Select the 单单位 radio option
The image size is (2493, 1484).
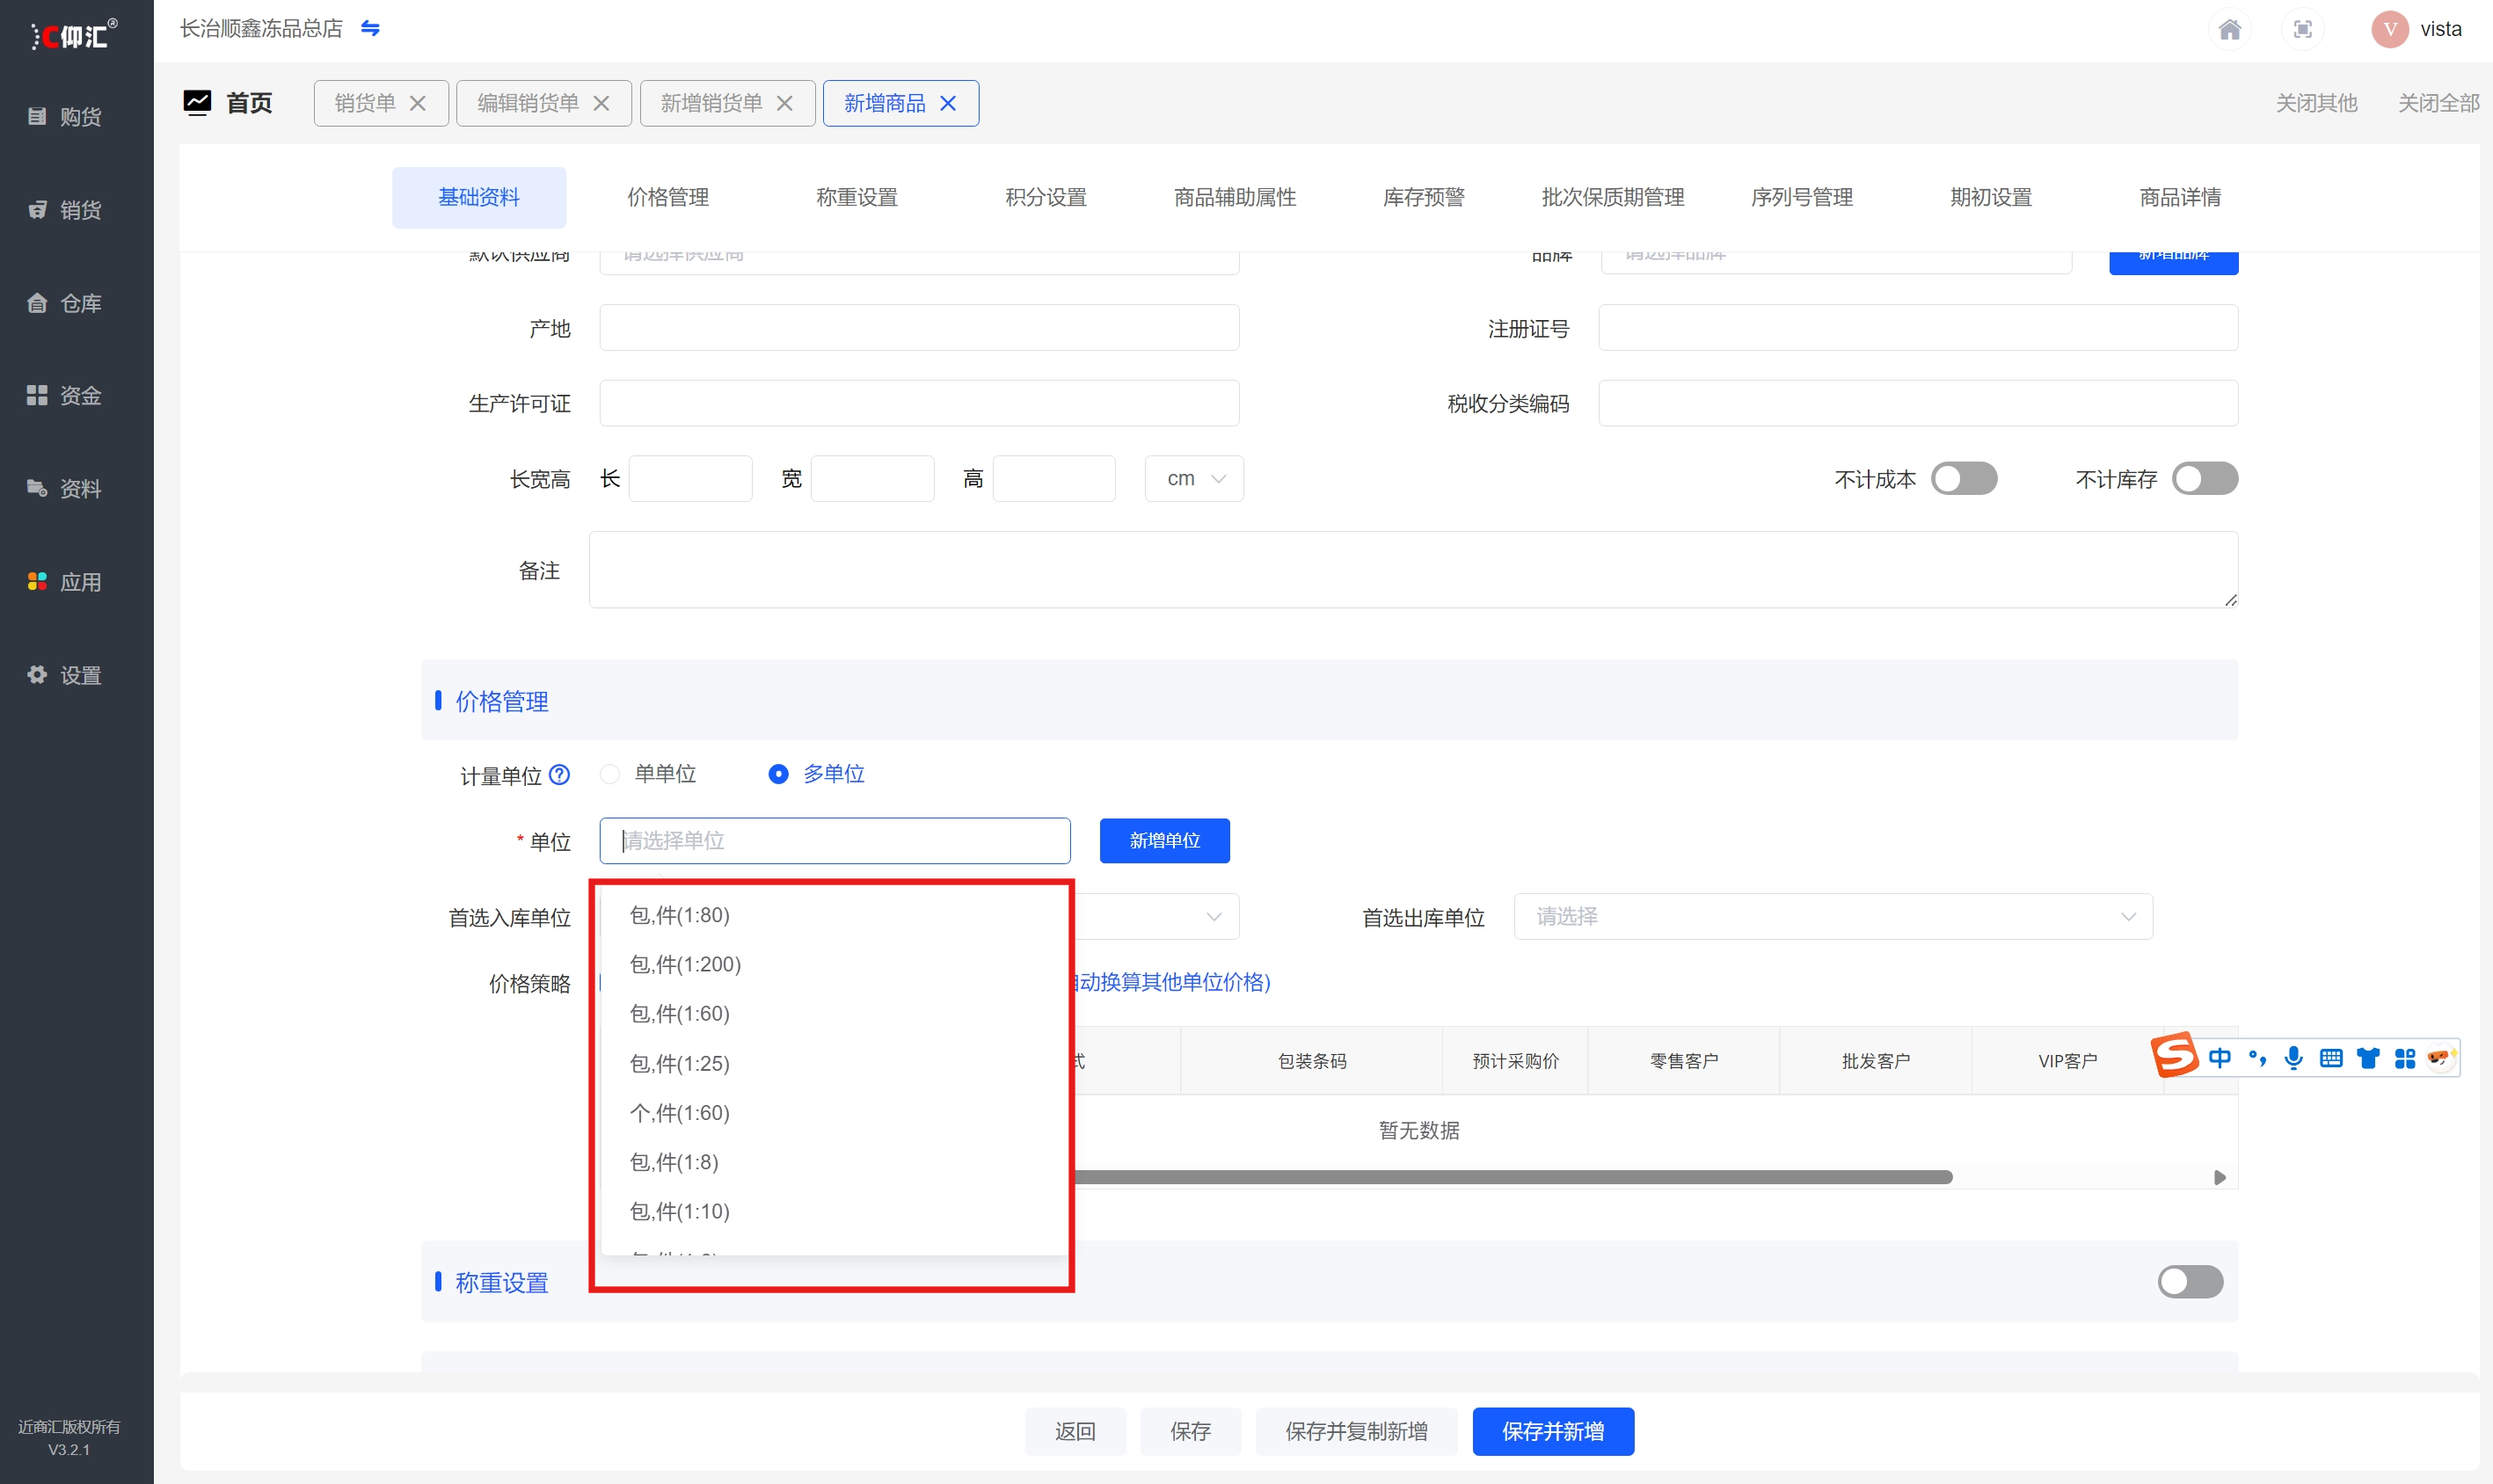(610, 774)
